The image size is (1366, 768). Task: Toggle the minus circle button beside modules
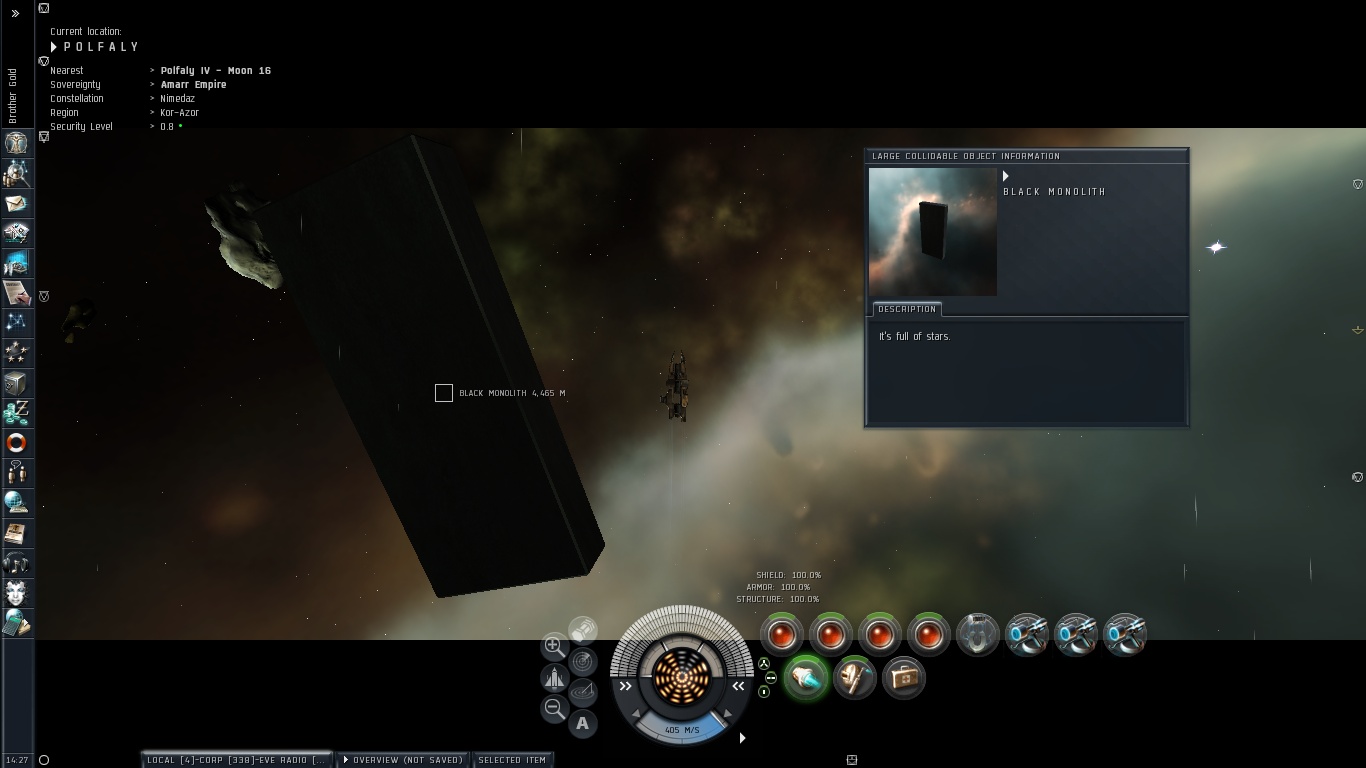click(770, 677)
